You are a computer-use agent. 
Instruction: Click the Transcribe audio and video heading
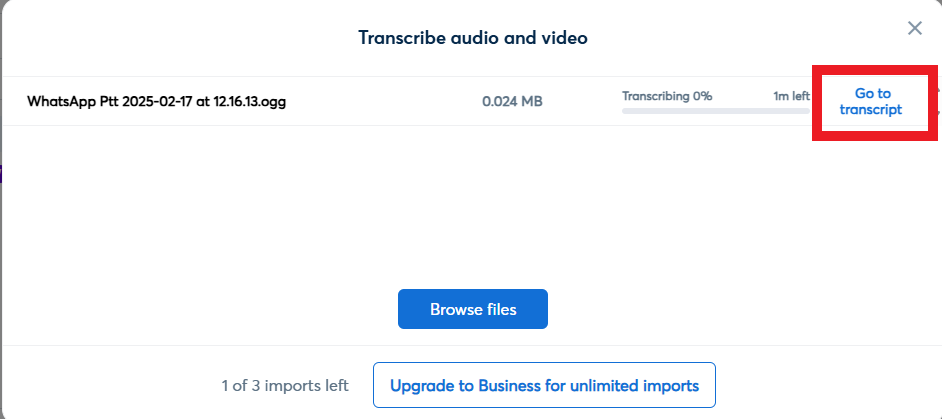[473, 38]
